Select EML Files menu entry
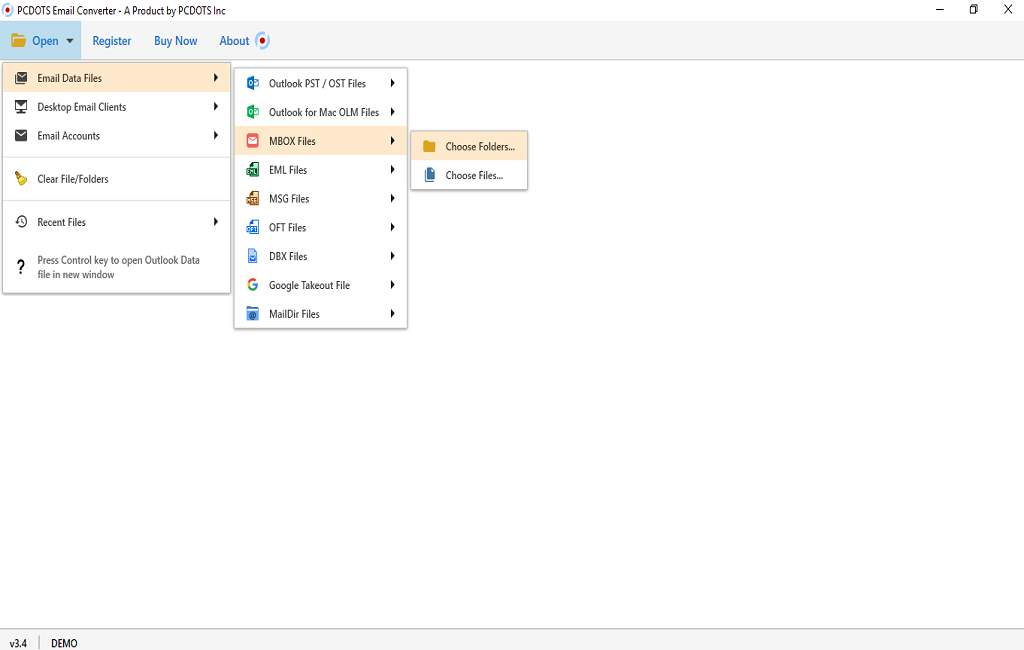 [x=321, y=170]
